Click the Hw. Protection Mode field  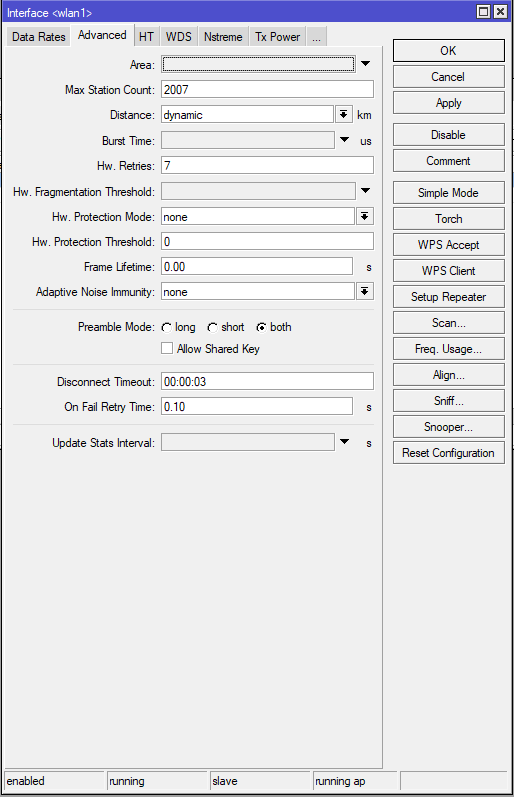tap(258, 217)
